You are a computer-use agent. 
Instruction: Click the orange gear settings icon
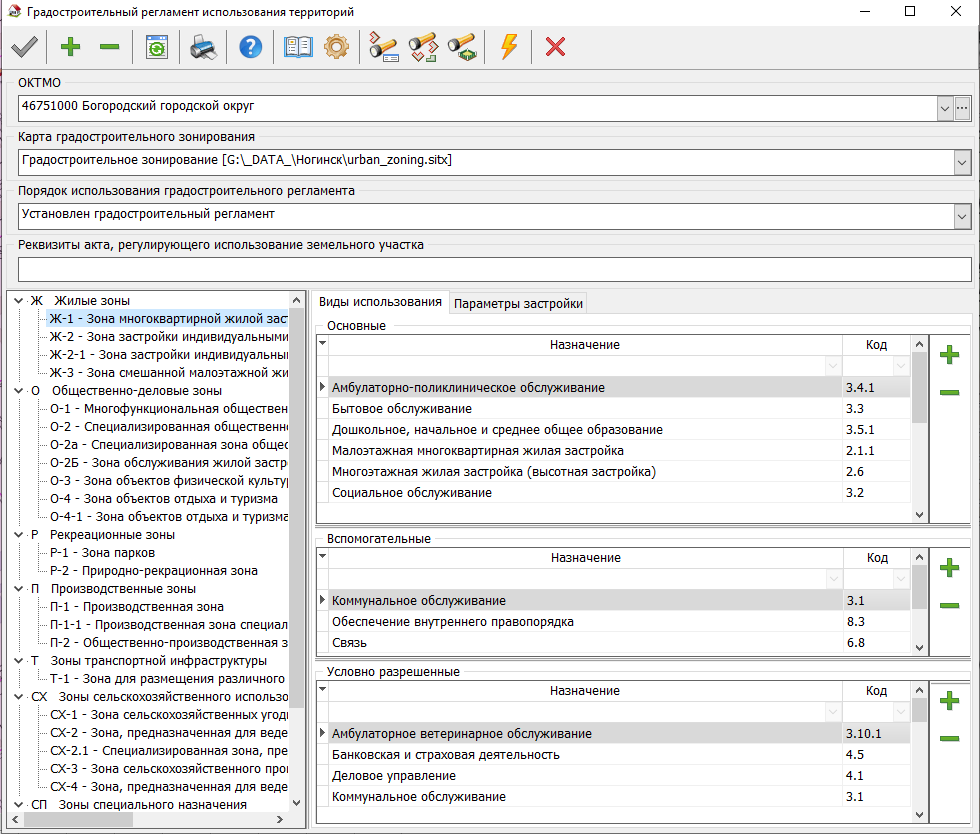click(x=337, y=47)
